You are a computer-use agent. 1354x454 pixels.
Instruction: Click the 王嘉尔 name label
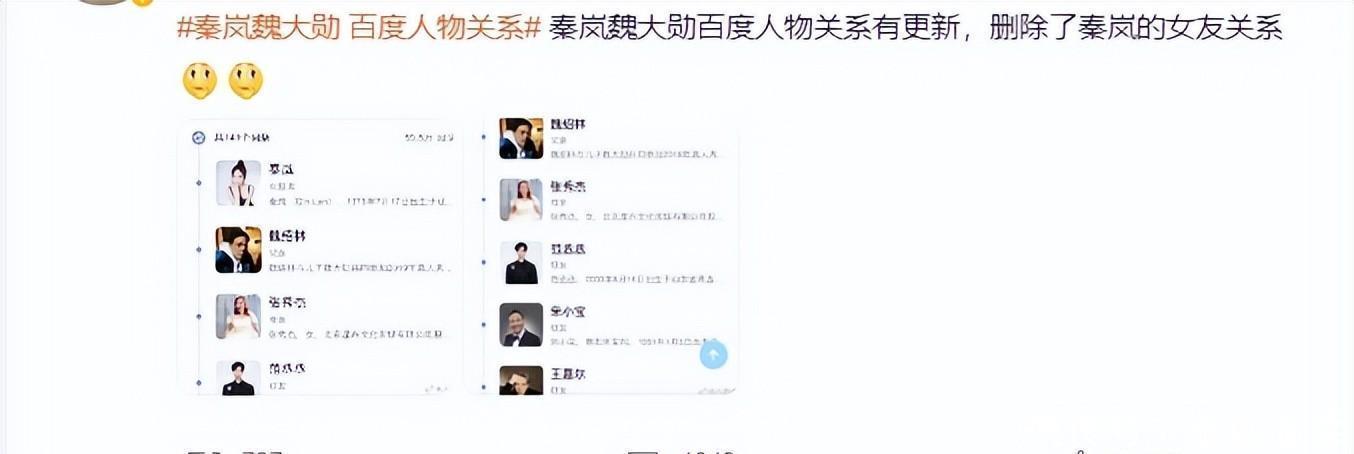(567, 374)
